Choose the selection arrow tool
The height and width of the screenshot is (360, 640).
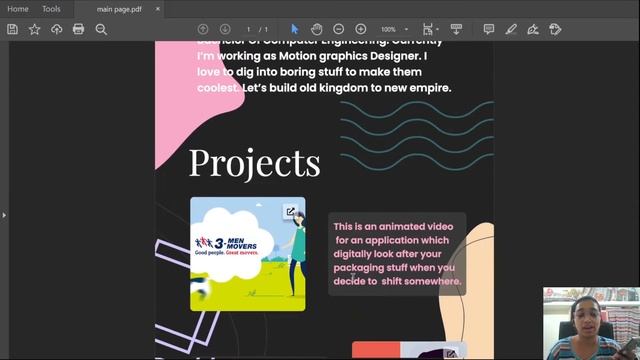[x=295, y=29]
